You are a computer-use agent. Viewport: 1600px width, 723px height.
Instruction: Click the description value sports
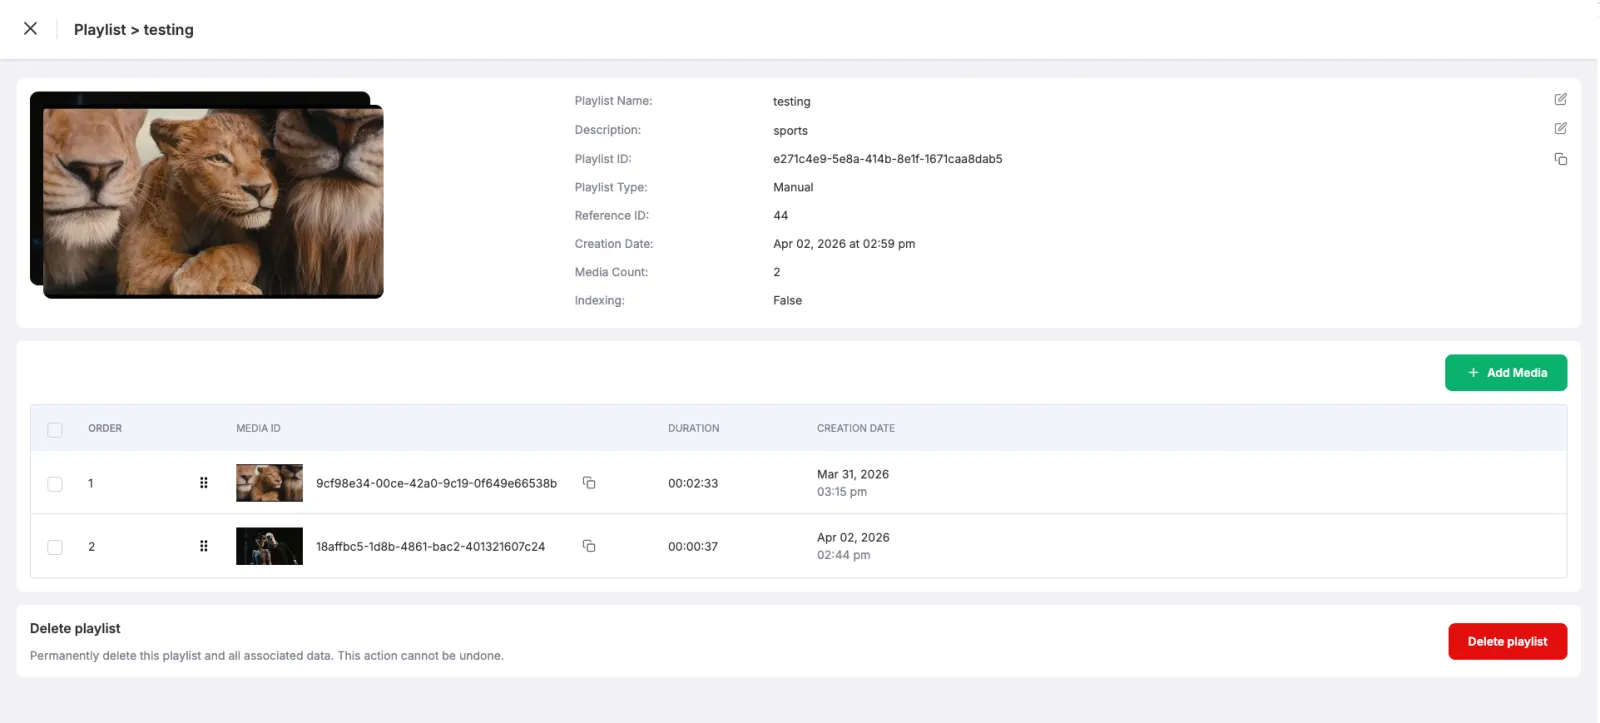coord(790,130)
